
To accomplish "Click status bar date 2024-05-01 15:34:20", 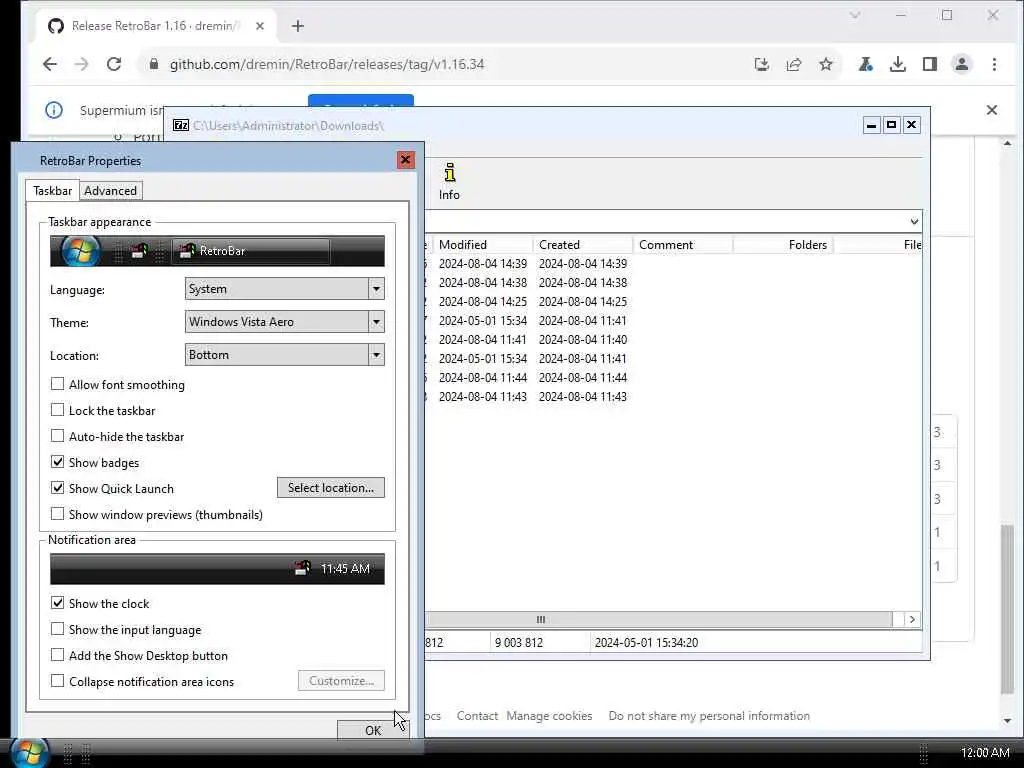I will (647, 643).
